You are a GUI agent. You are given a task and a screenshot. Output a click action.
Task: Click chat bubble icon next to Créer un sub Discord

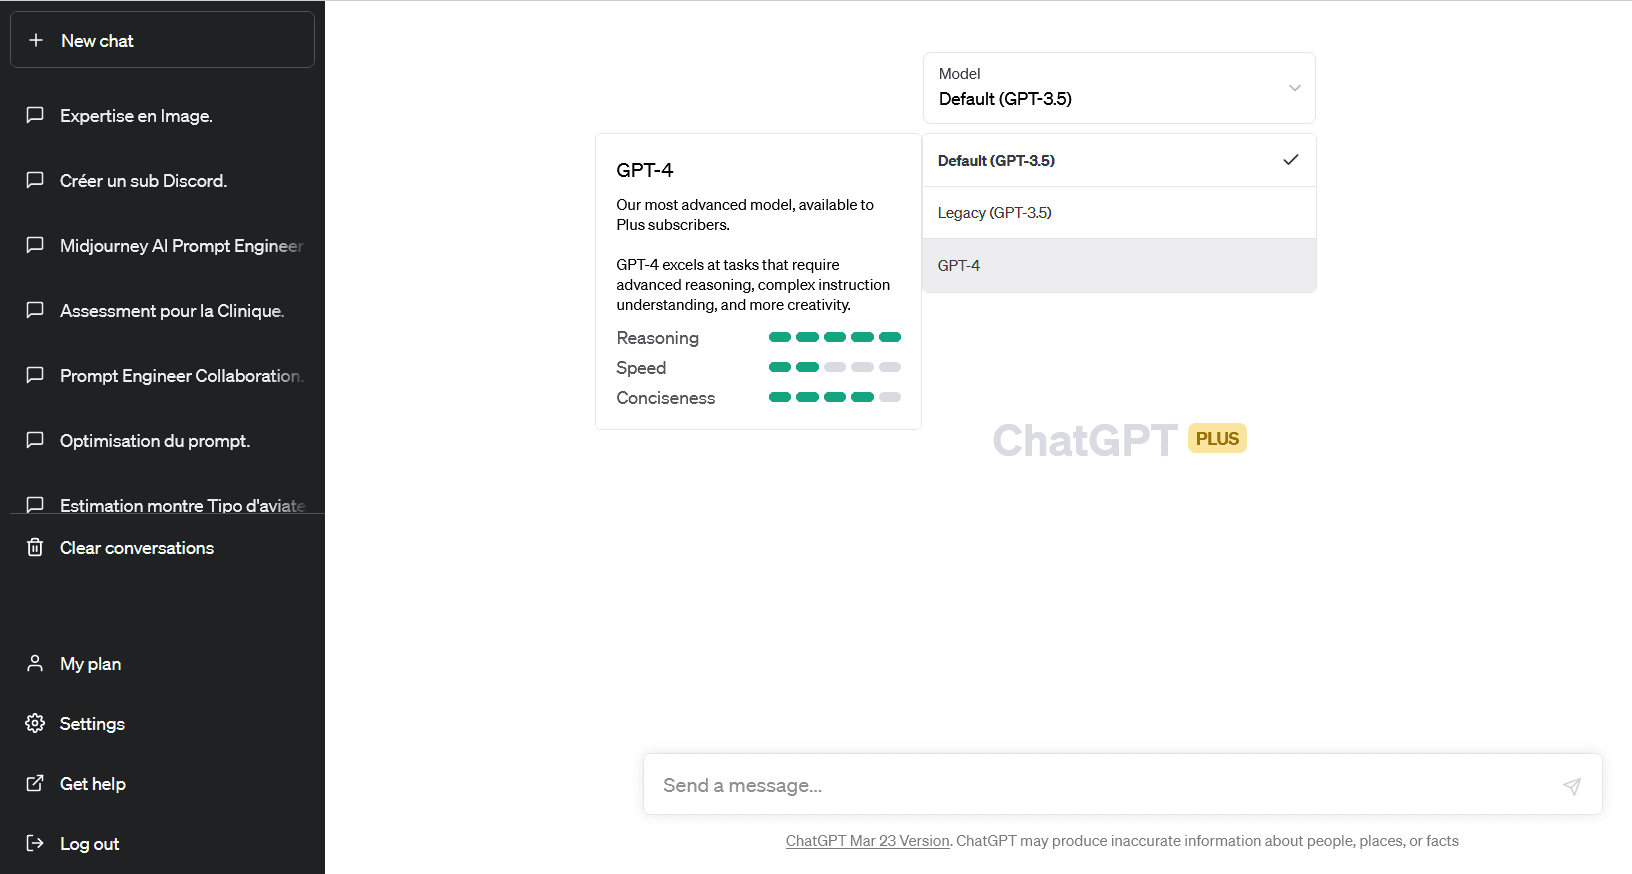[x=35, y=180]
